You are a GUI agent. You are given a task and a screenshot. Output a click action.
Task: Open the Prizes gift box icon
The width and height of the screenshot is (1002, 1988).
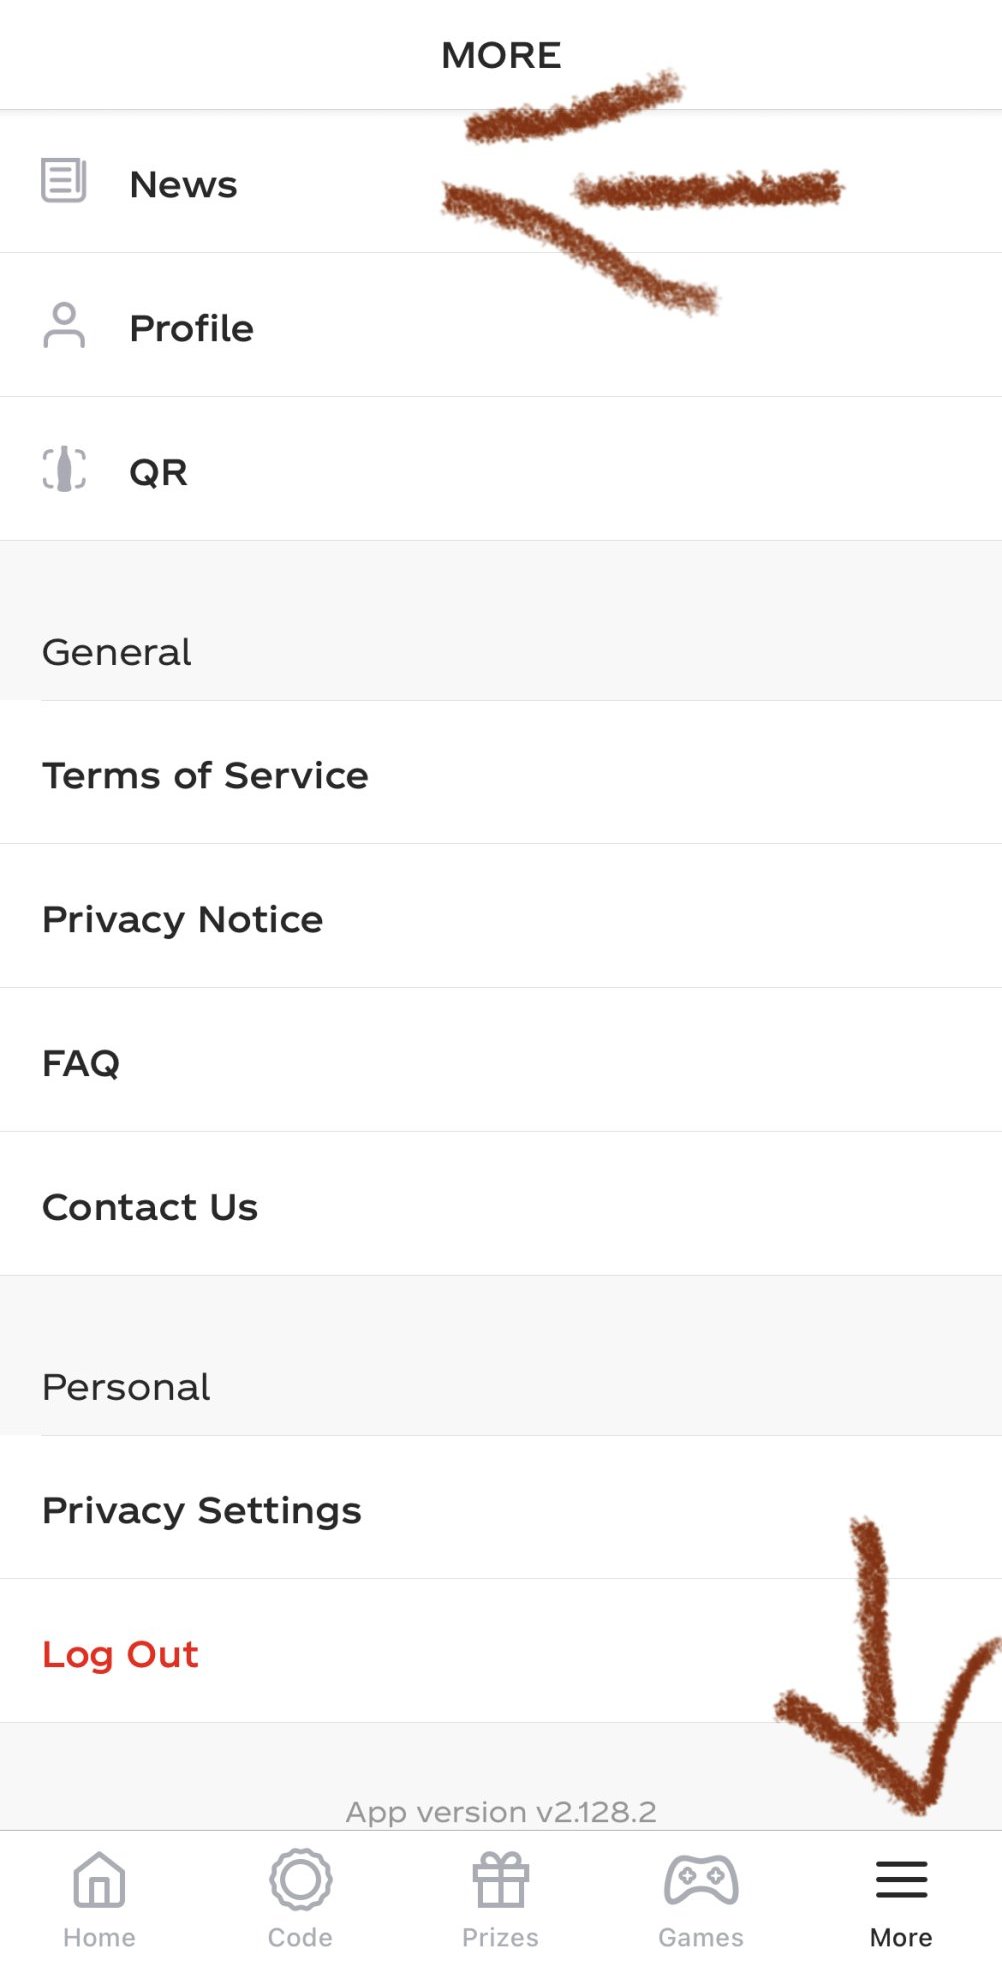pyautogui.click(x=500, y=1880)
